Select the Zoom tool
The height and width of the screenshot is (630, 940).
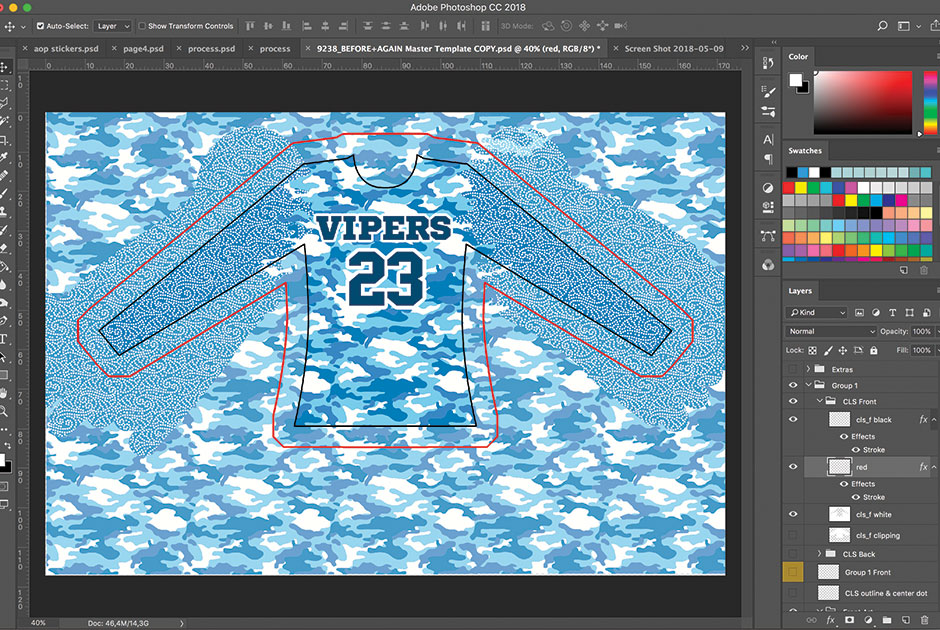coord(4,411)
